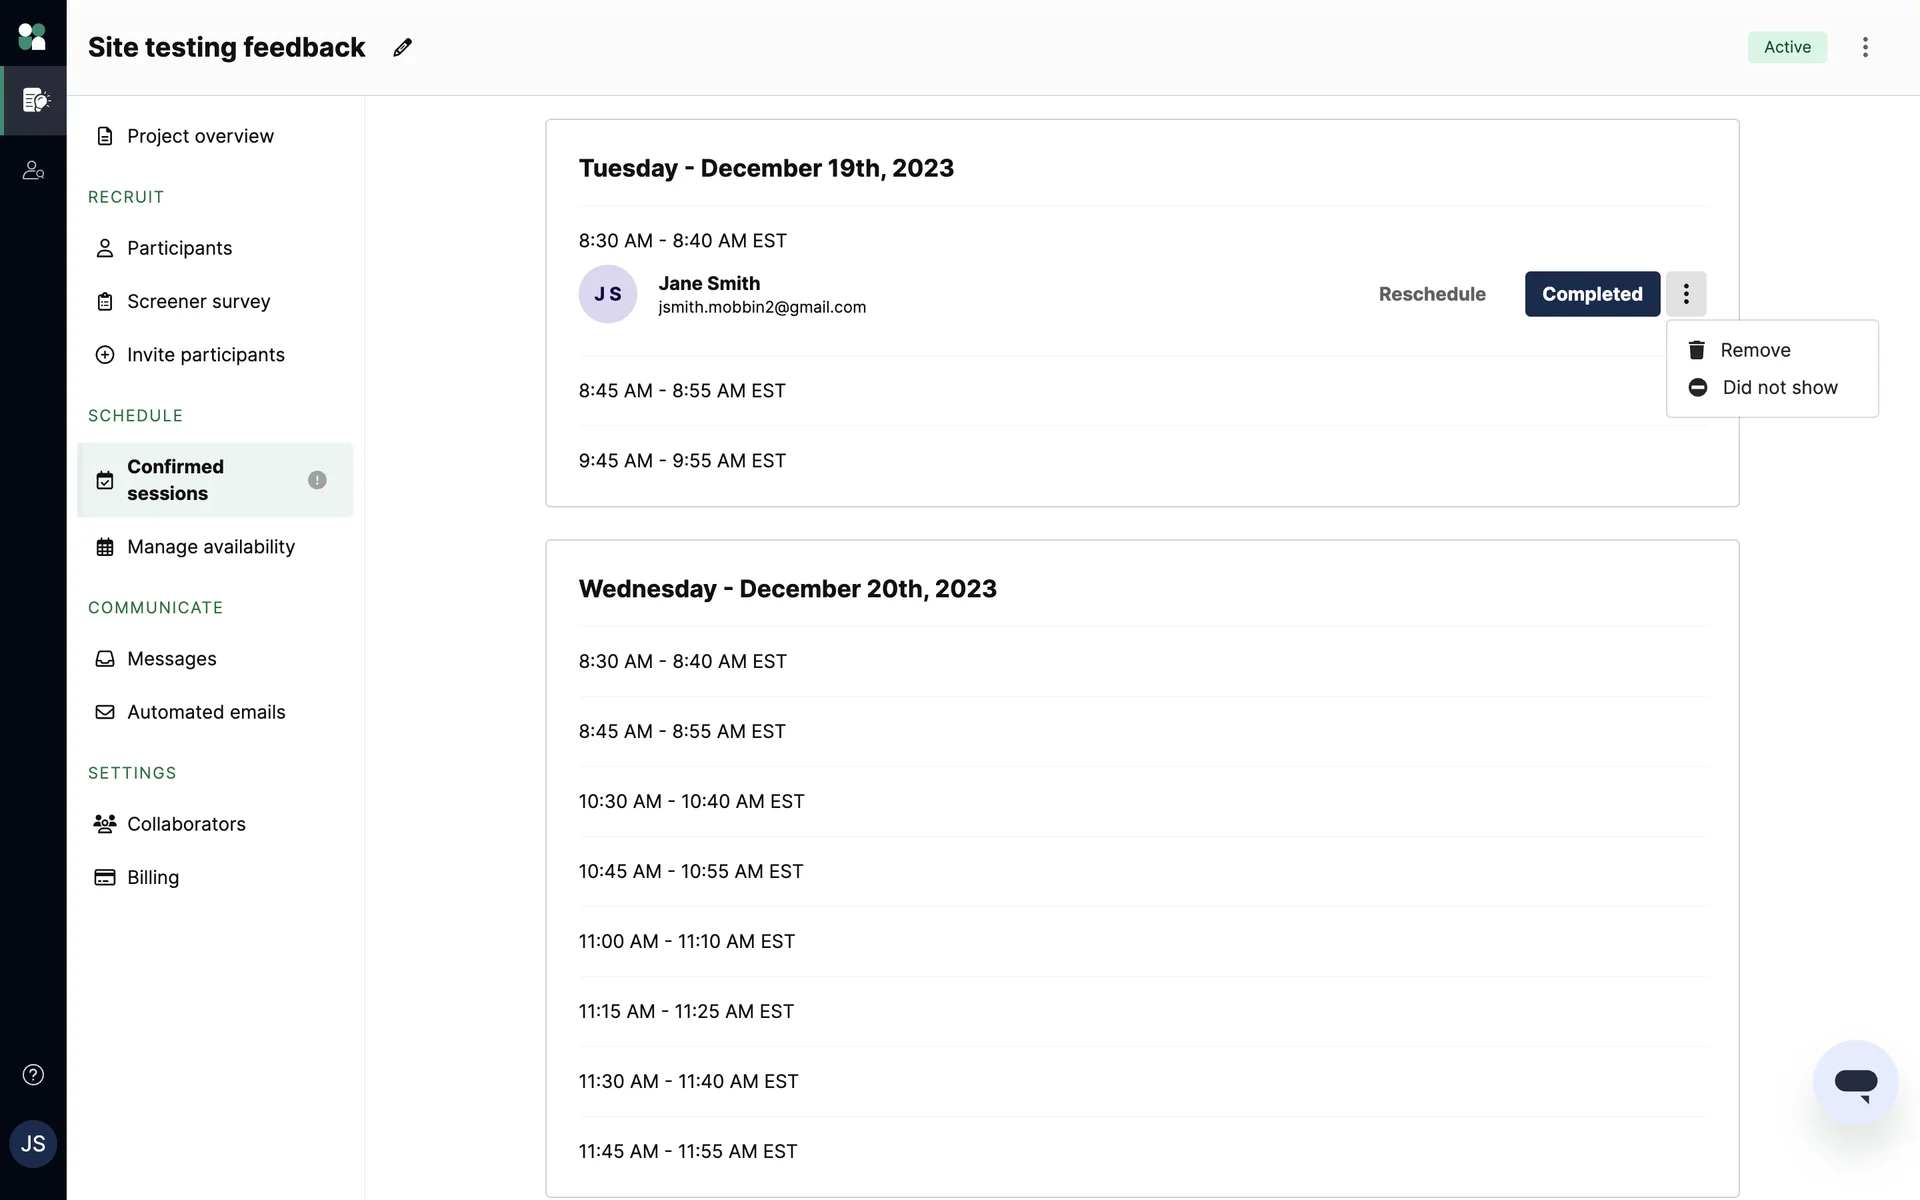Click the projects icon in the left rail
Screen dimensions: 1920x1200
(x=34, y=100)
